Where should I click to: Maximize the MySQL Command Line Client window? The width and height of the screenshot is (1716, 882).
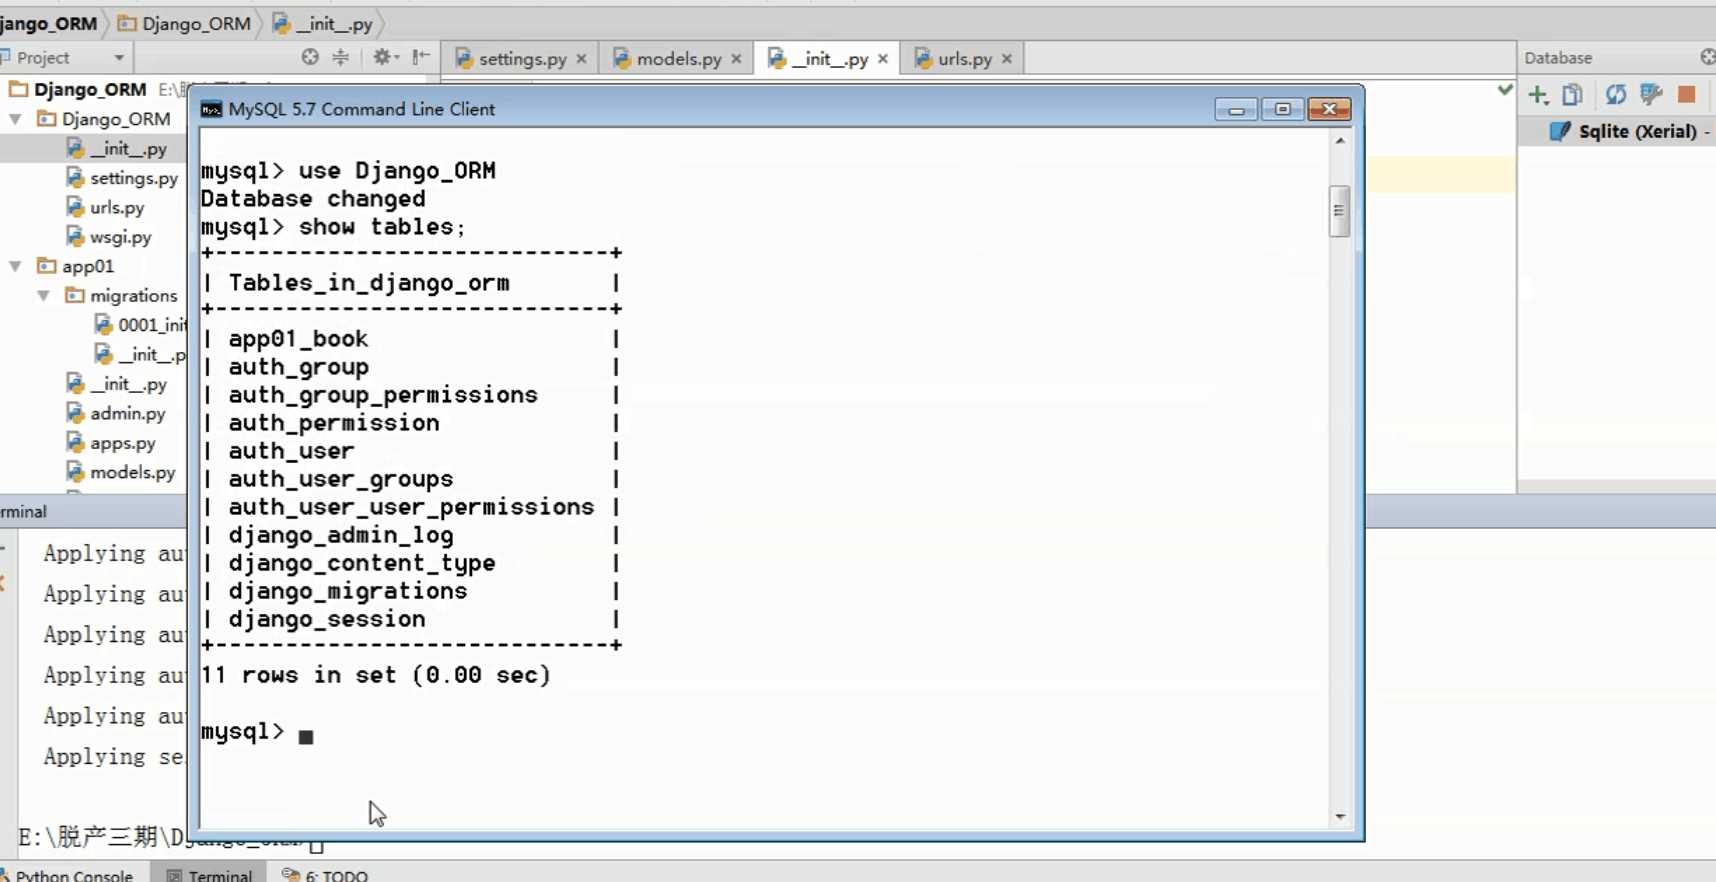tap(1282, 109)
